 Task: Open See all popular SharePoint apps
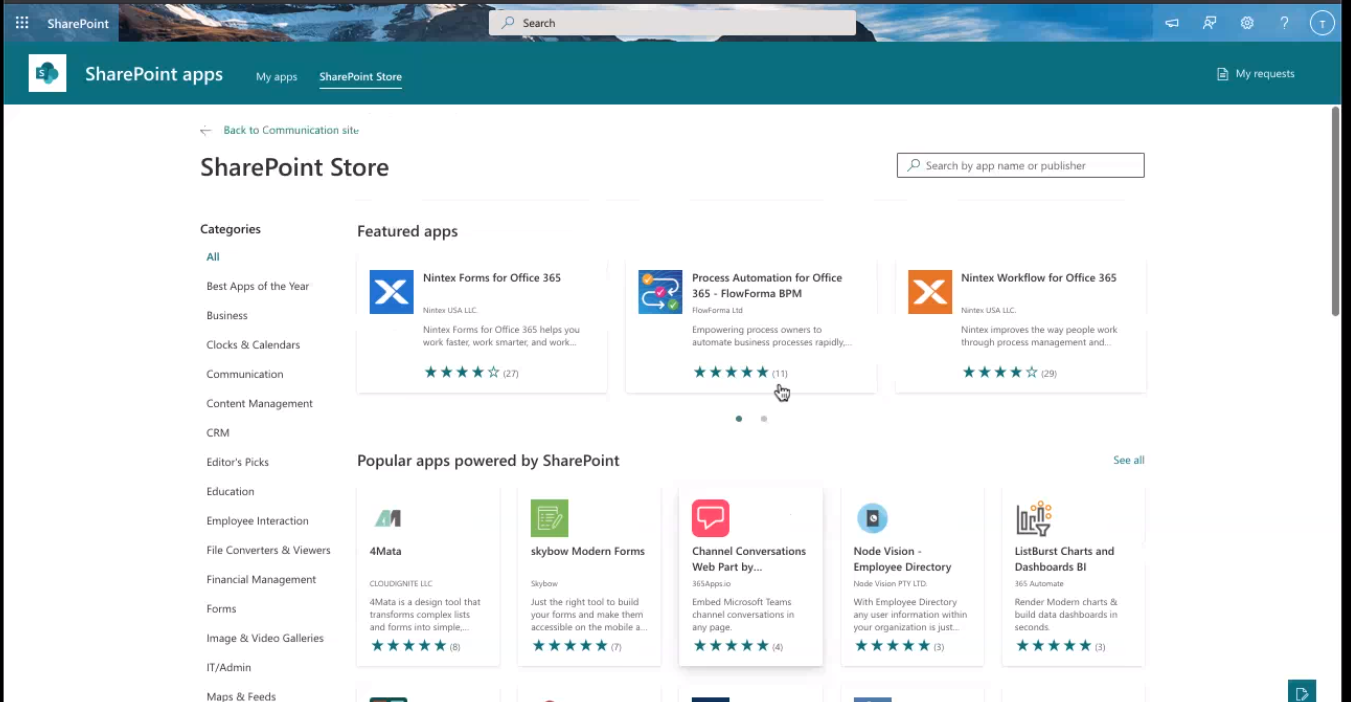tap(1128, 460)
